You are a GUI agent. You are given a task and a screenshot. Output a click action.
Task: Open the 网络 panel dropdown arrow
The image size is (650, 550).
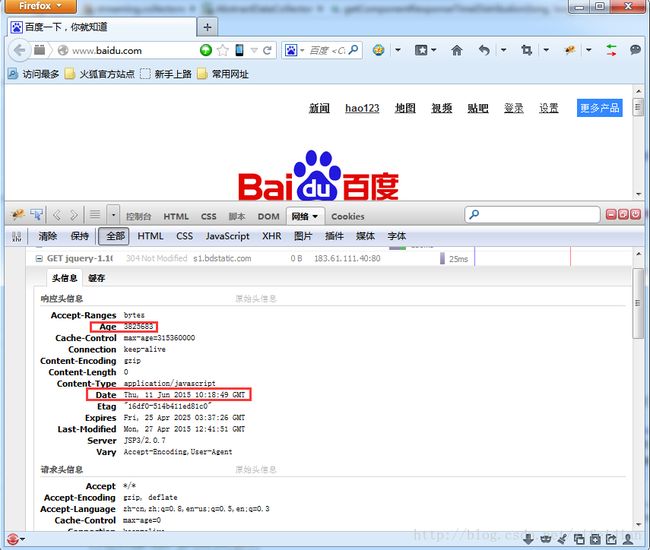coord(315,217)
